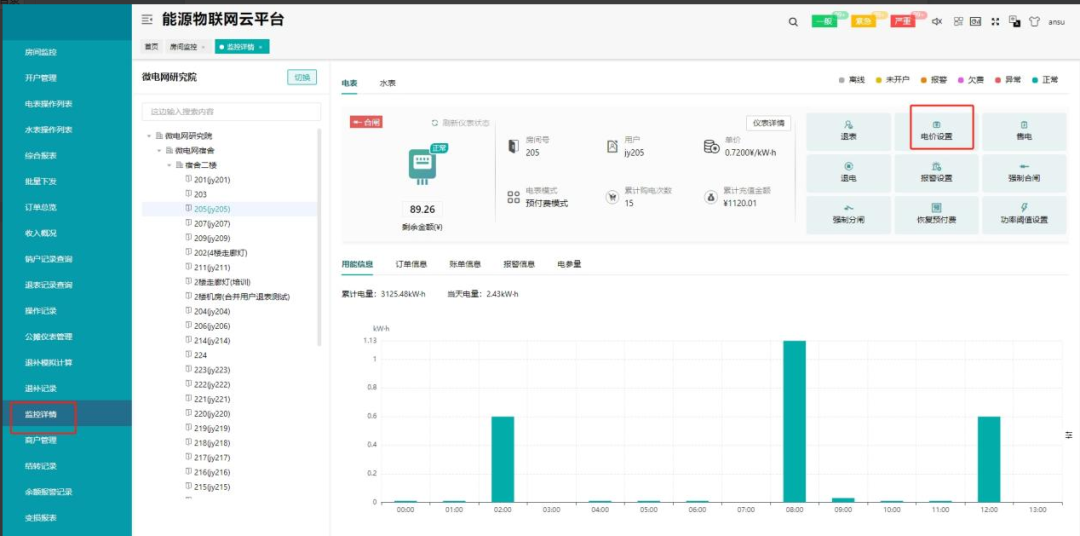This screenshot has width=1080, height=536.
Task: Select room 207(jy207) in tree
Action: (212, 224)
